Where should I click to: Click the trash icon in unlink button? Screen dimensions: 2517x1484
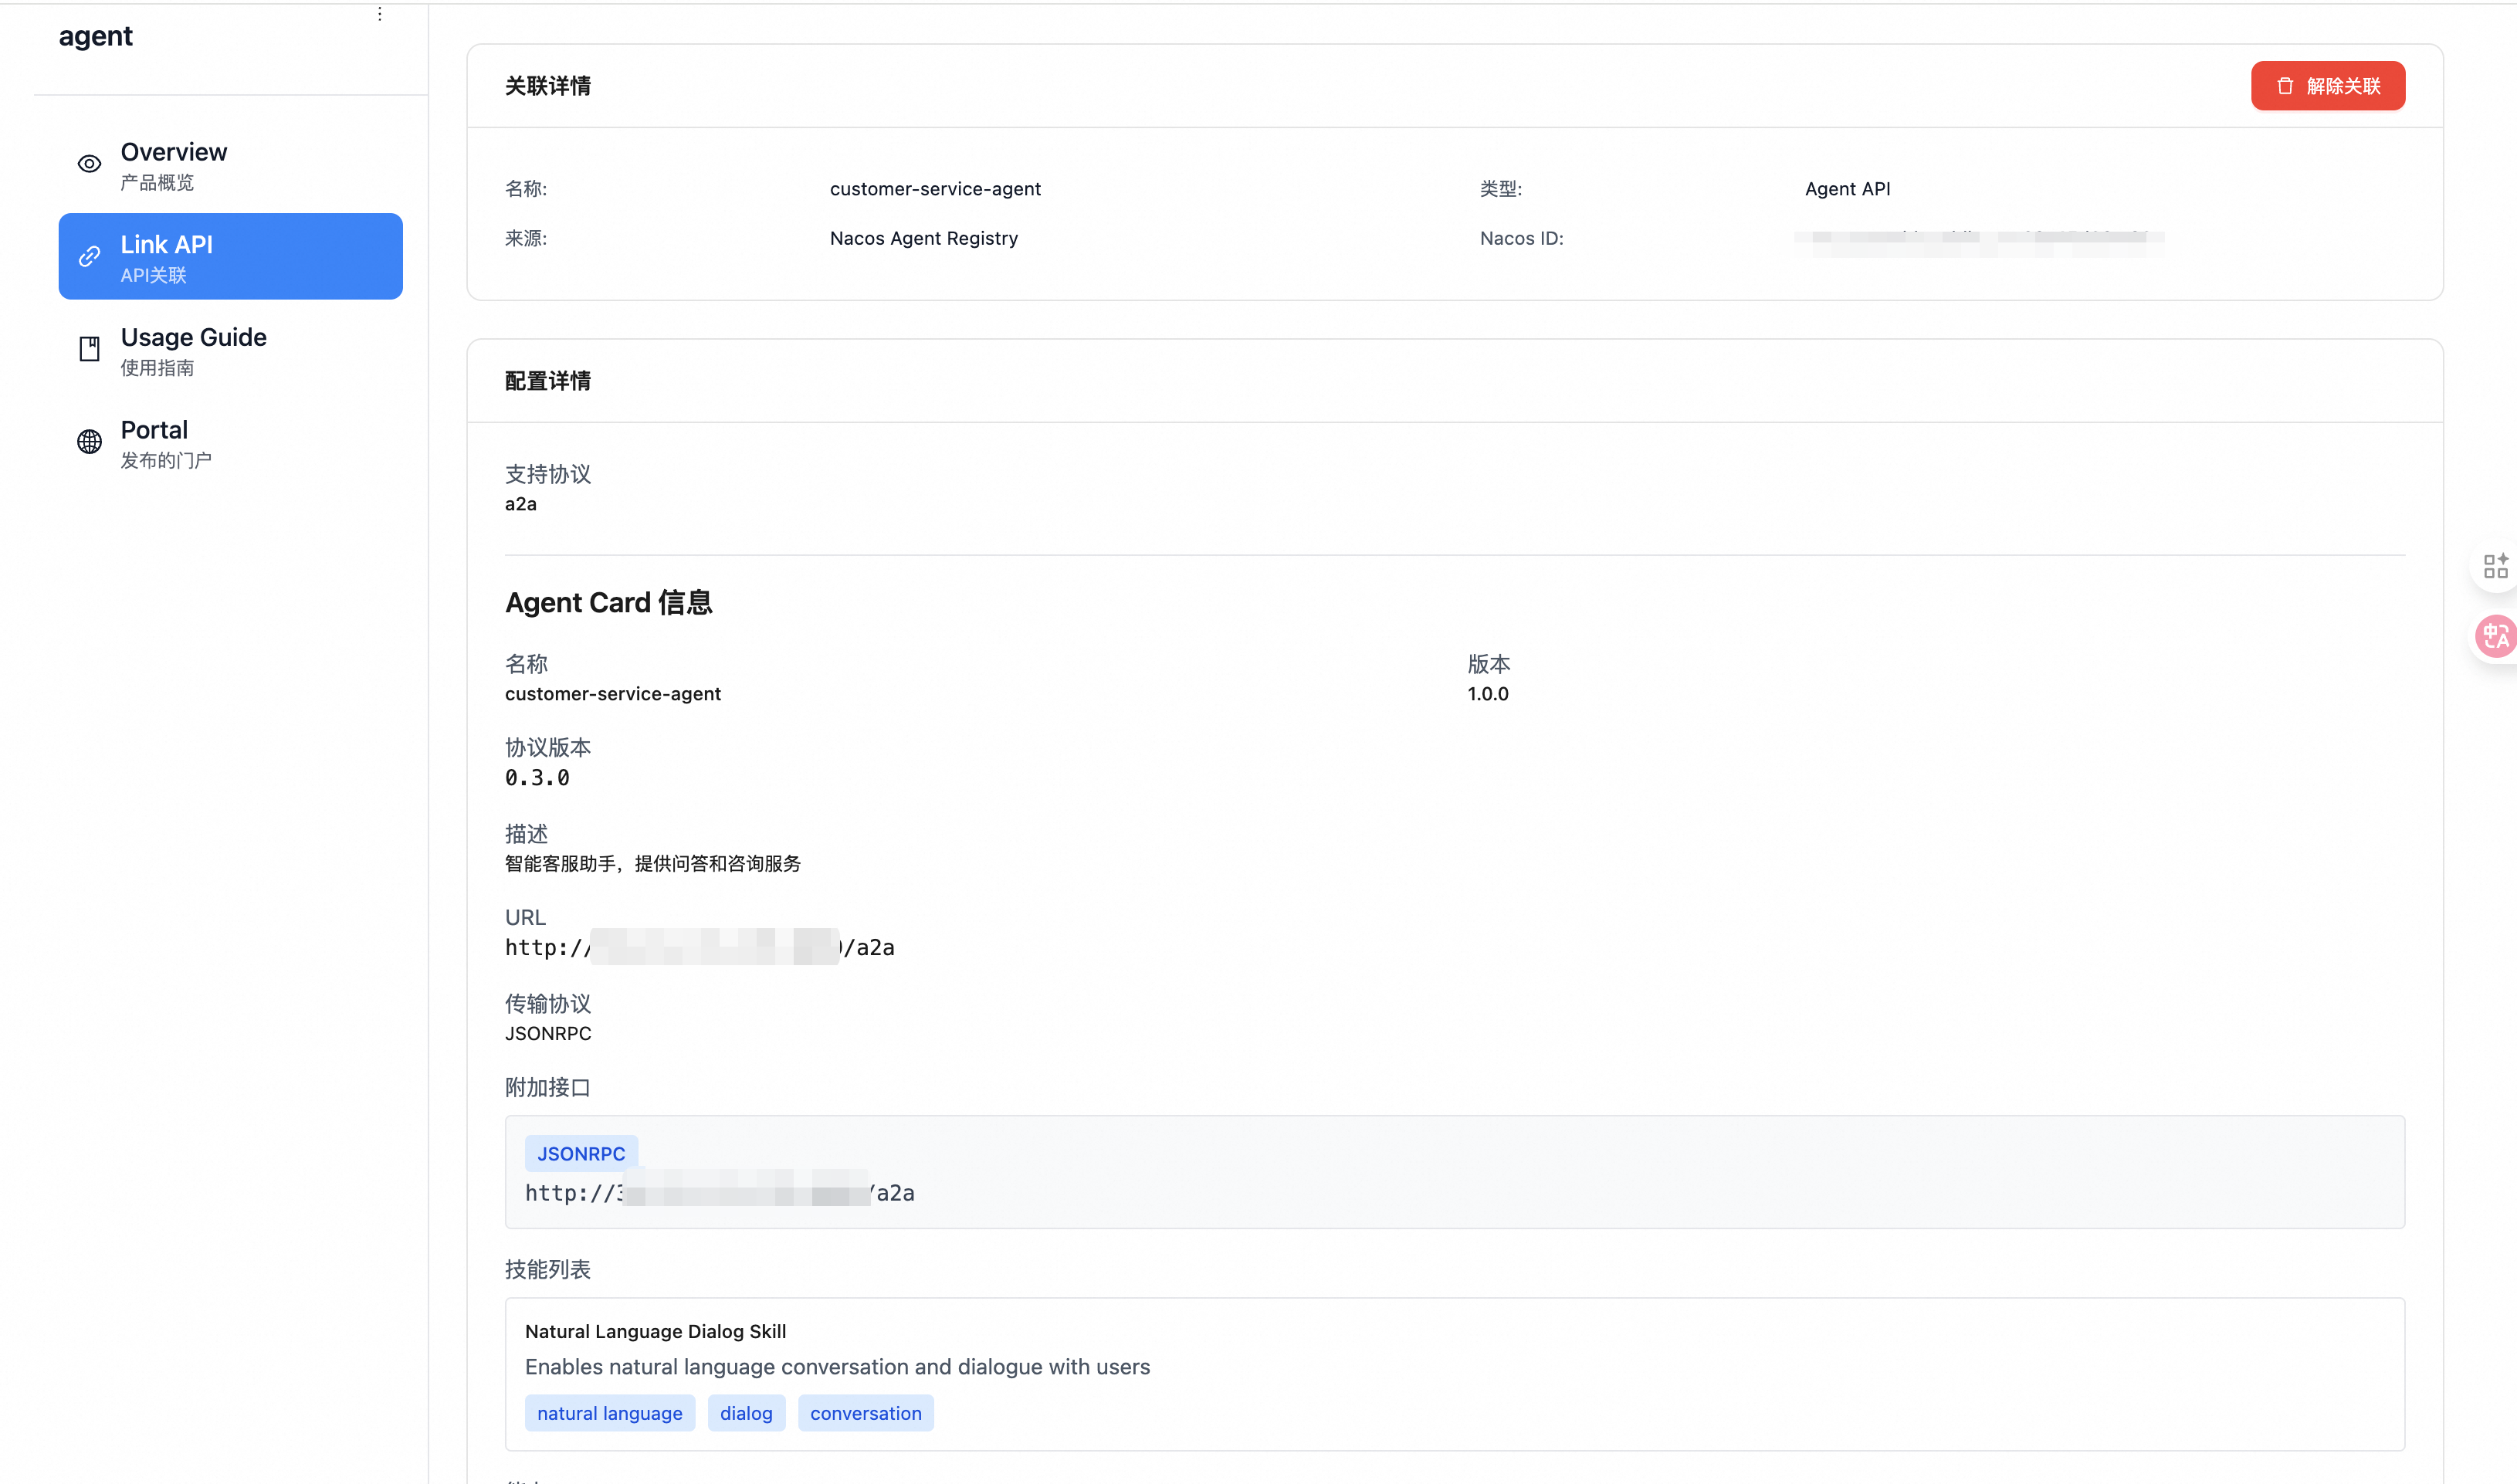pyautogui.click(x=2285, y=86)
